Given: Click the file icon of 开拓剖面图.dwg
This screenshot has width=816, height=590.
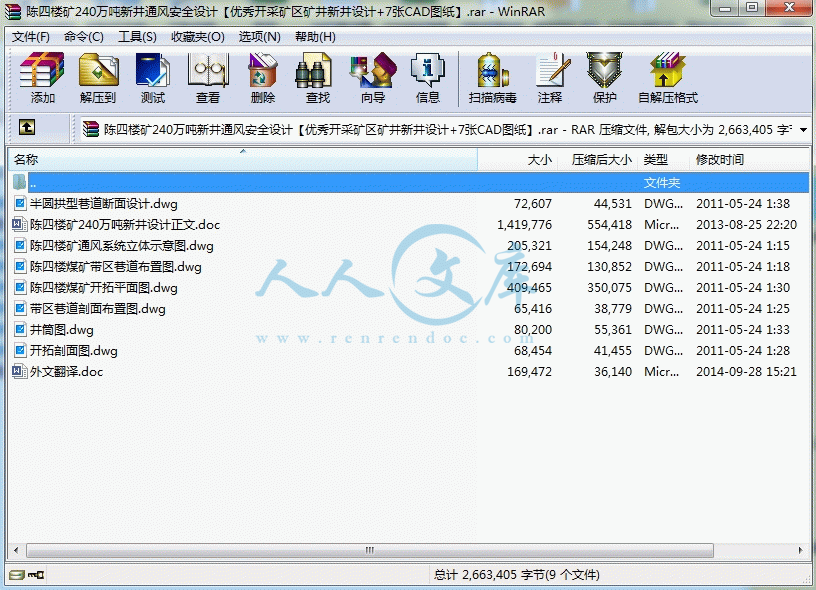Looking at the screenshot, I should click(20, 350).
